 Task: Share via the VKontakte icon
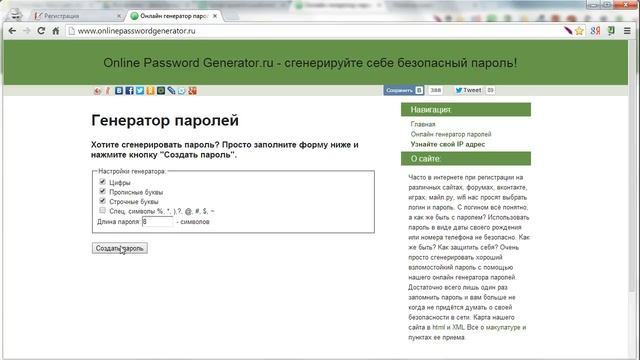pyautogui.click(x=119, y=91)
